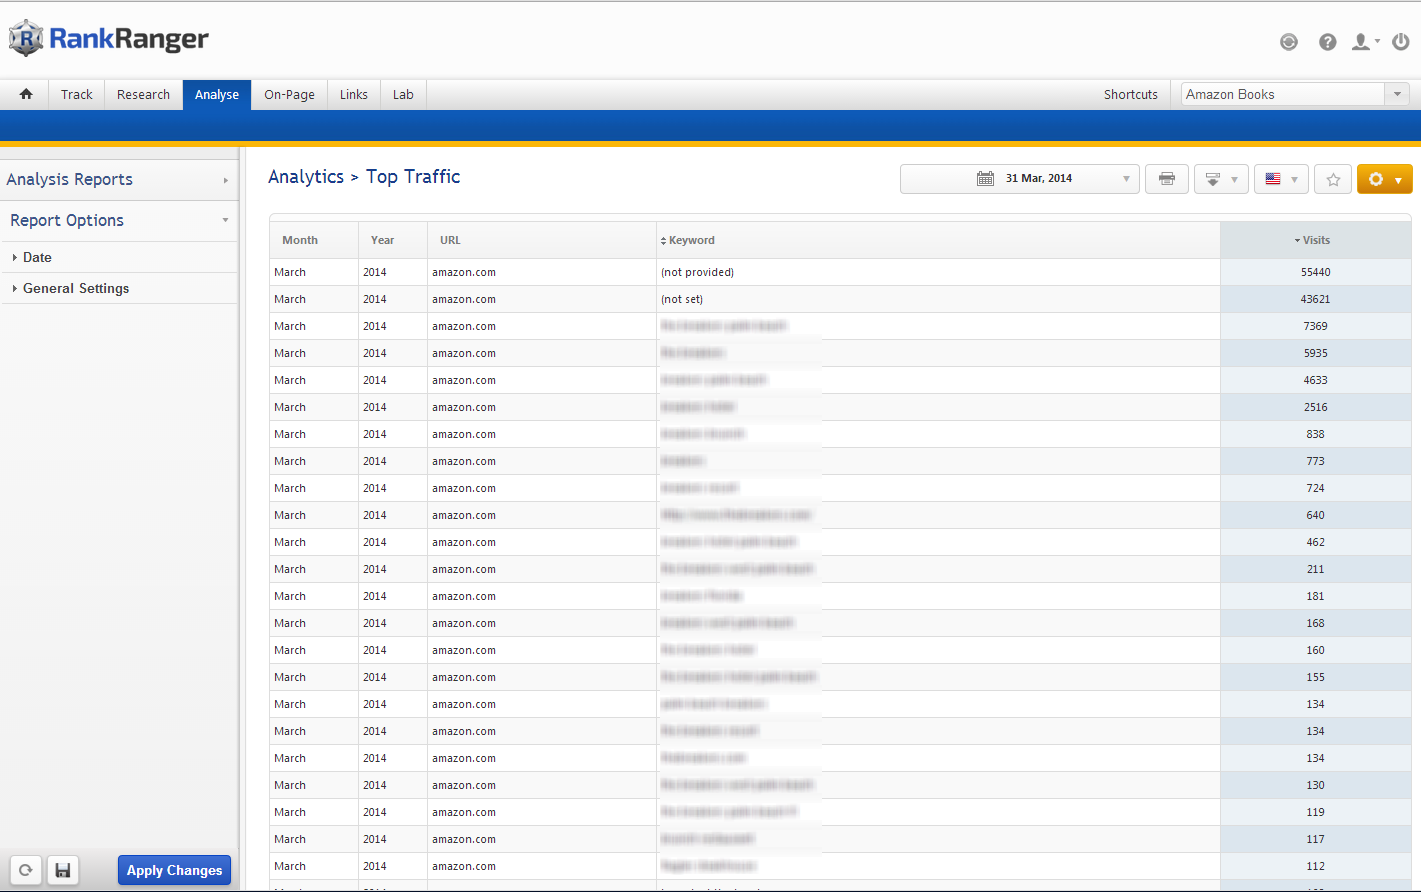
Task: Open the Shortcuts menu
Action: [x=1130, y=94]
